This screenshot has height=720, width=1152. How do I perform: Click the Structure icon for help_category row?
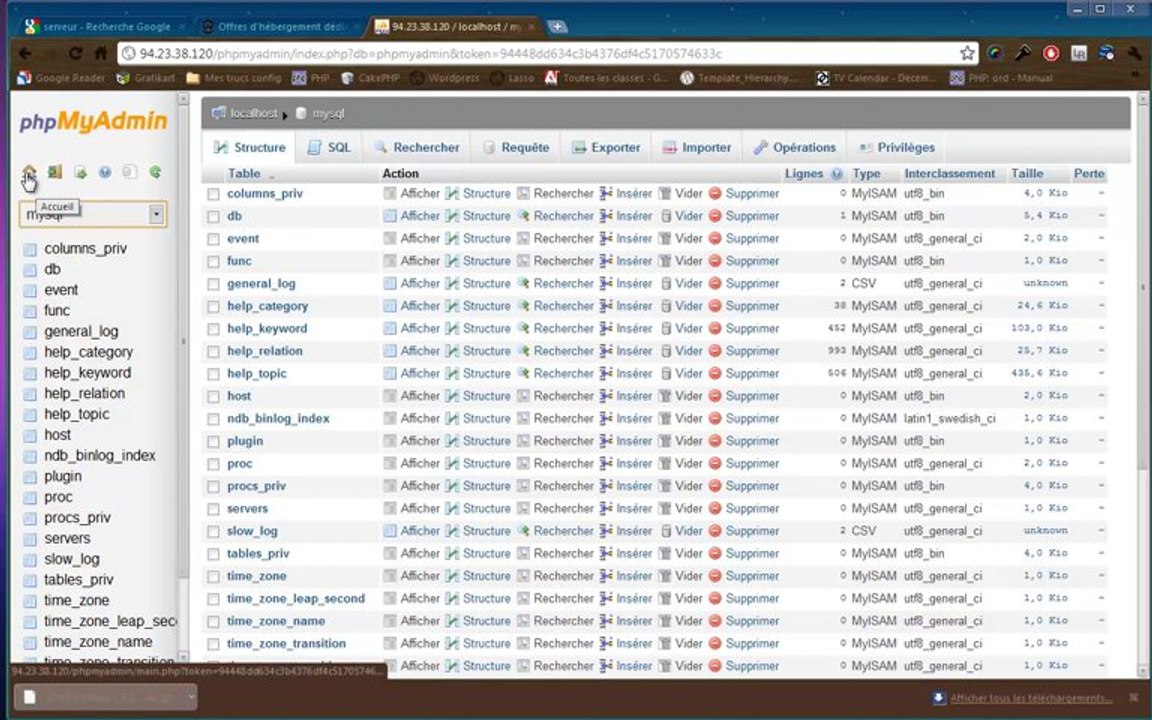coord(453,306)
